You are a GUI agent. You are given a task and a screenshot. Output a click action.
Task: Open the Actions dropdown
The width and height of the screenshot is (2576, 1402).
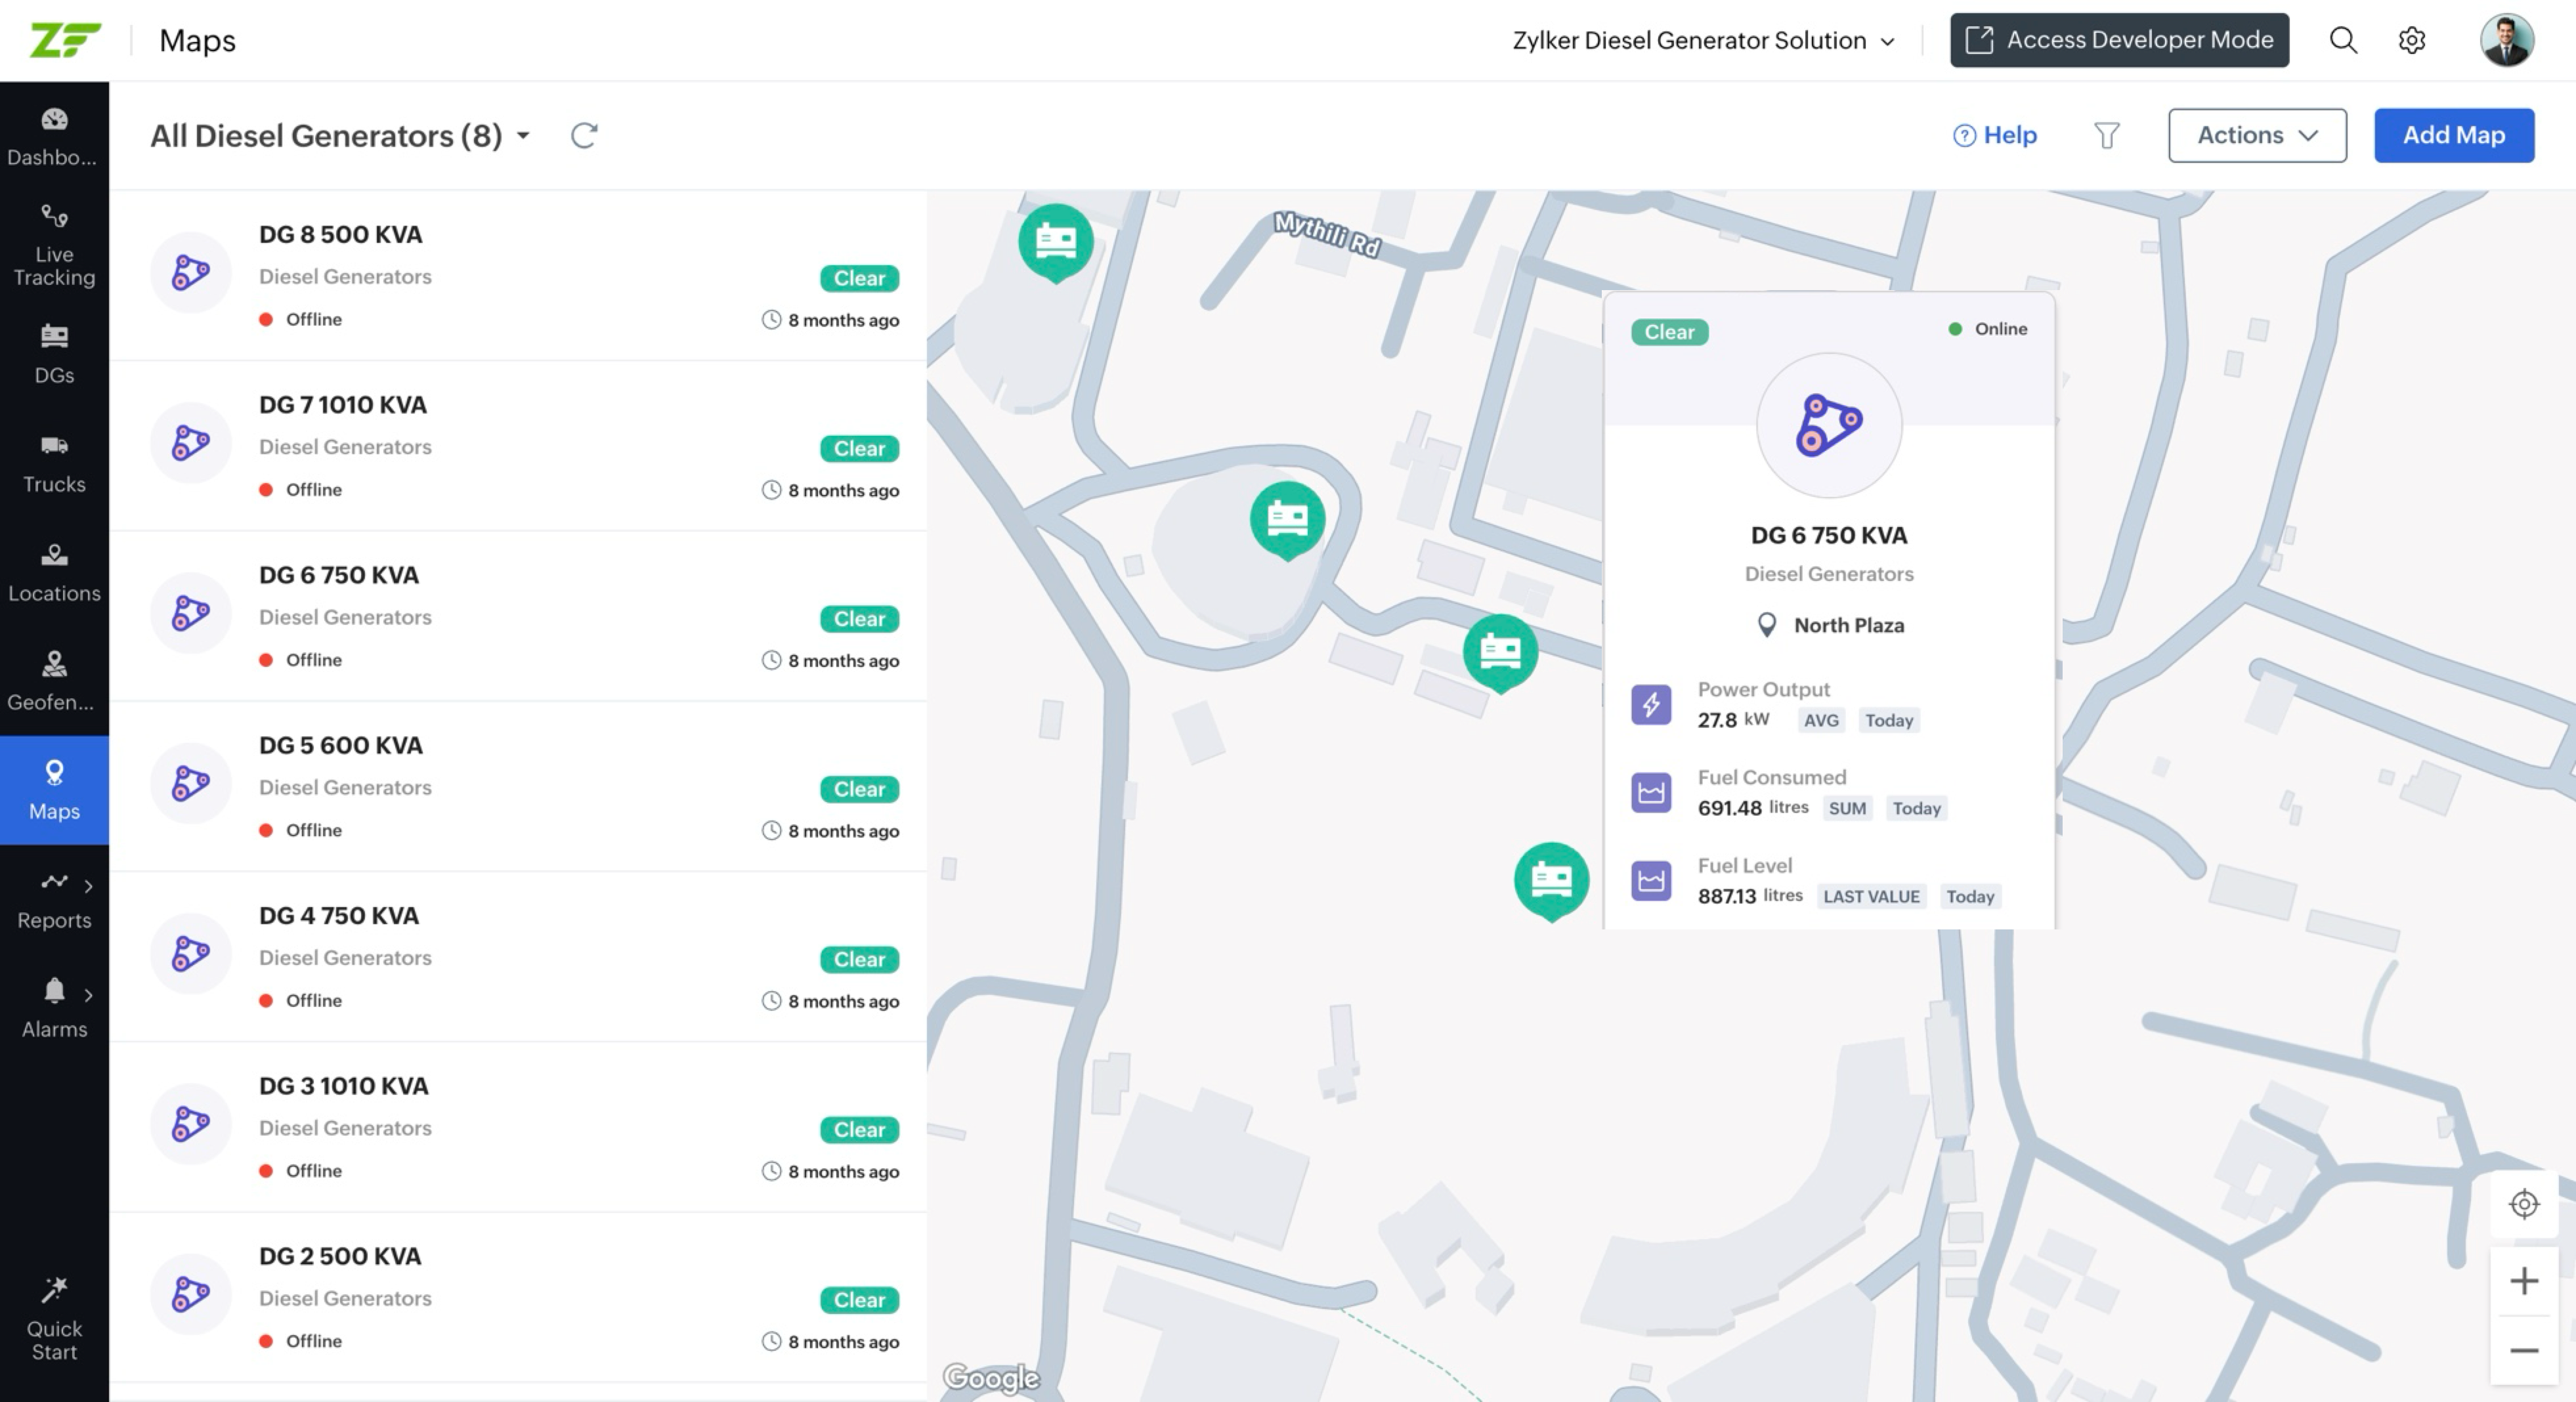coord(2257,135)
